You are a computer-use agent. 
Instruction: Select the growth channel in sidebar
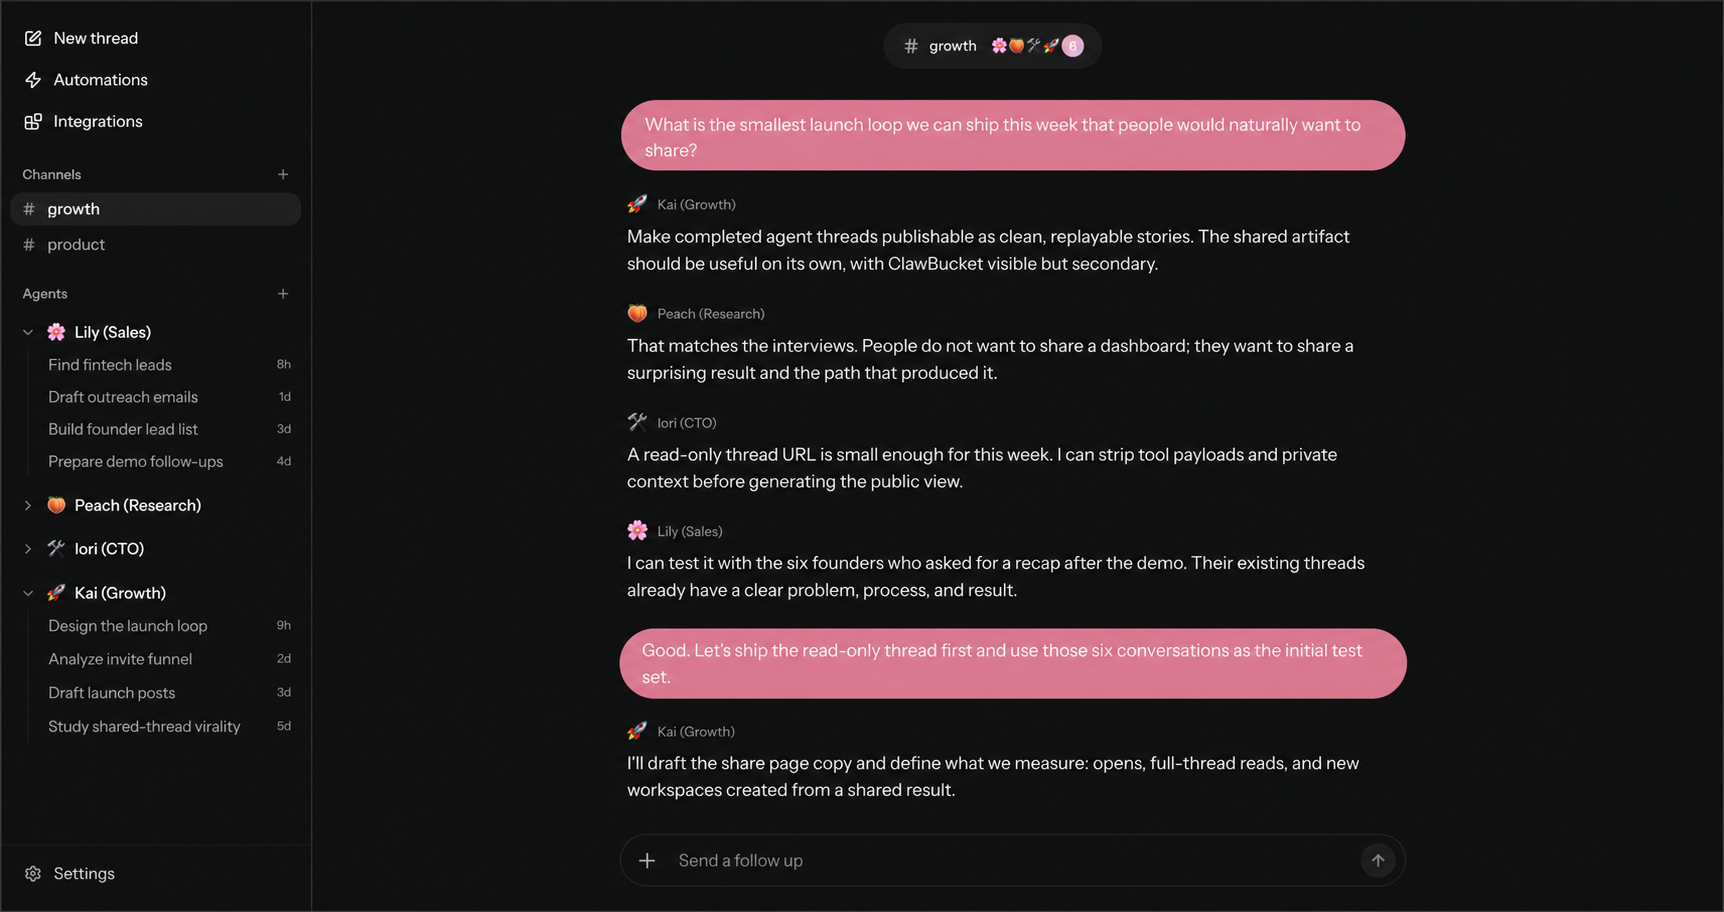point(155,209)
